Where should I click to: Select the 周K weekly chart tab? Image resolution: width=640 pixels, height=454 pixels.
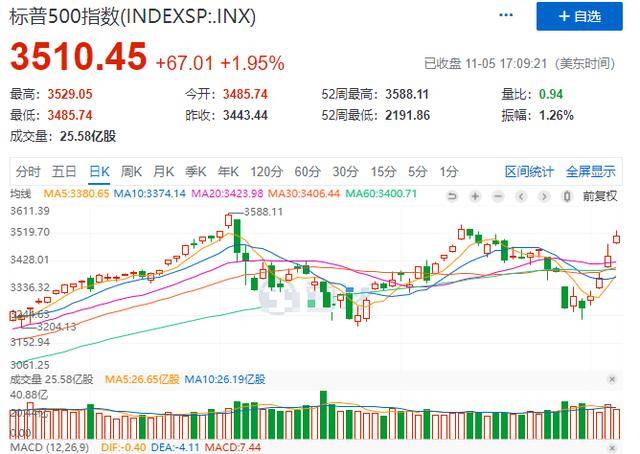tap(131, 171)
